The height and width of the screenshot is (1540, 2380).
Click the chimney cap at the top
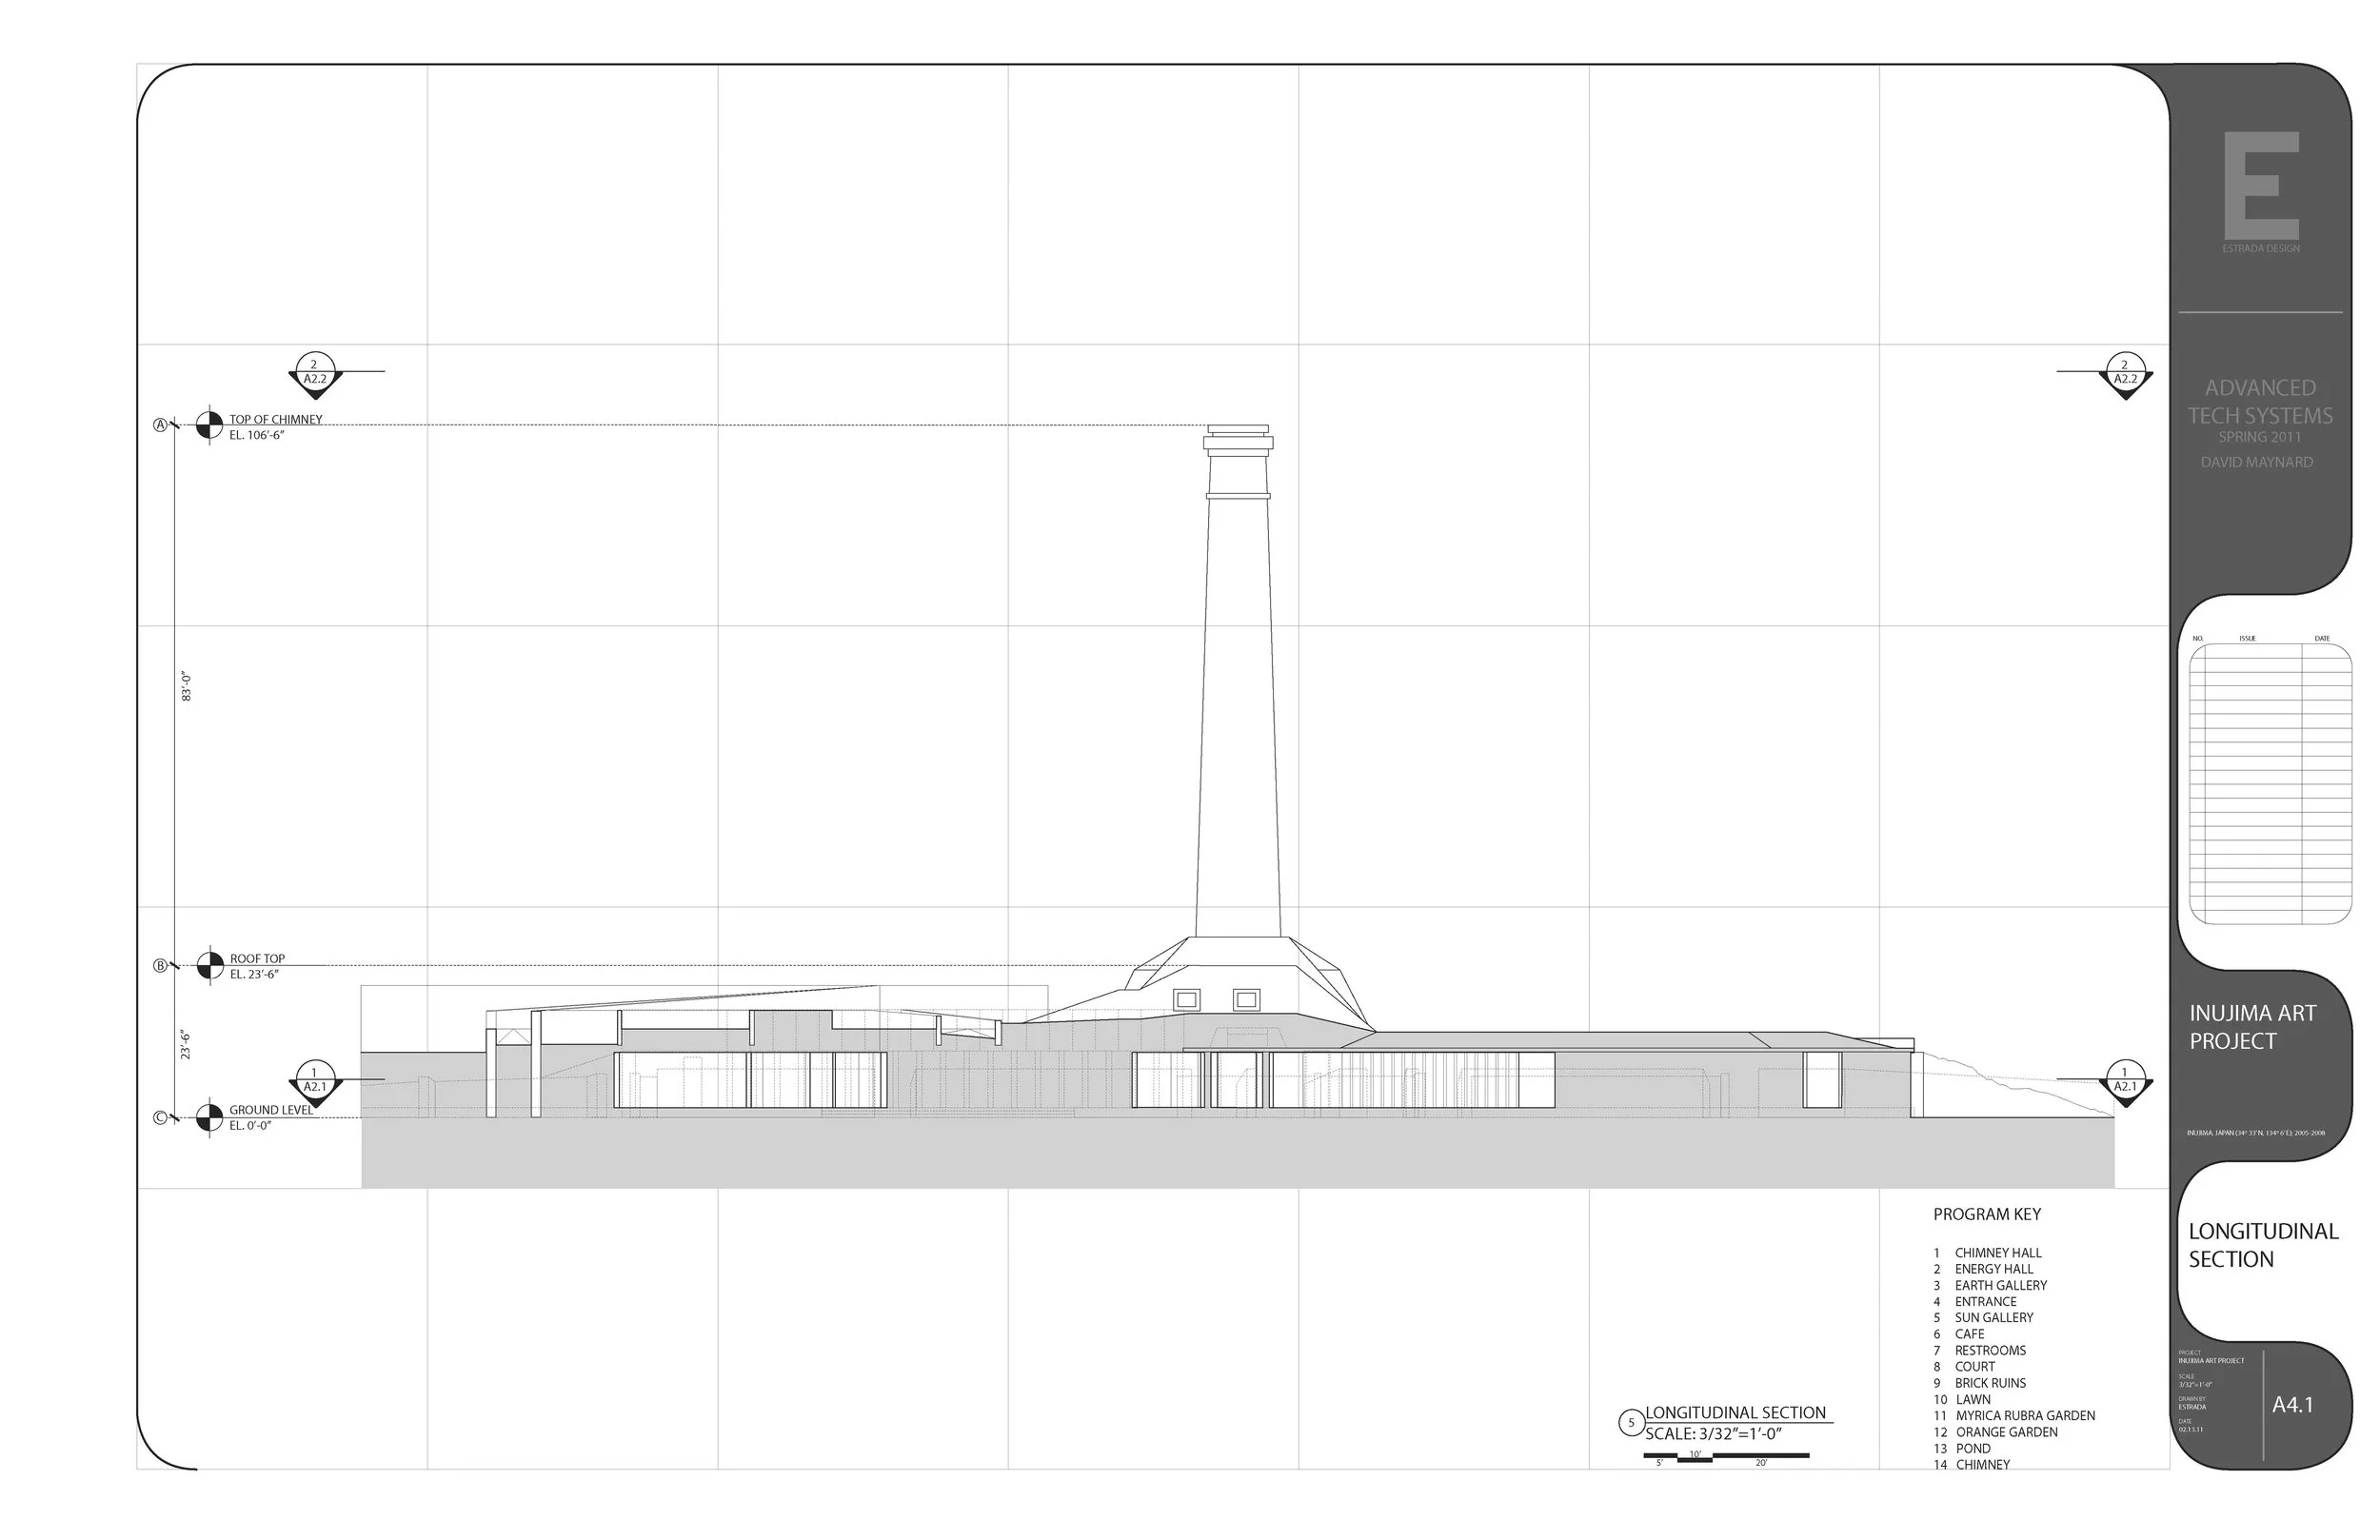tap(1238, 440)
